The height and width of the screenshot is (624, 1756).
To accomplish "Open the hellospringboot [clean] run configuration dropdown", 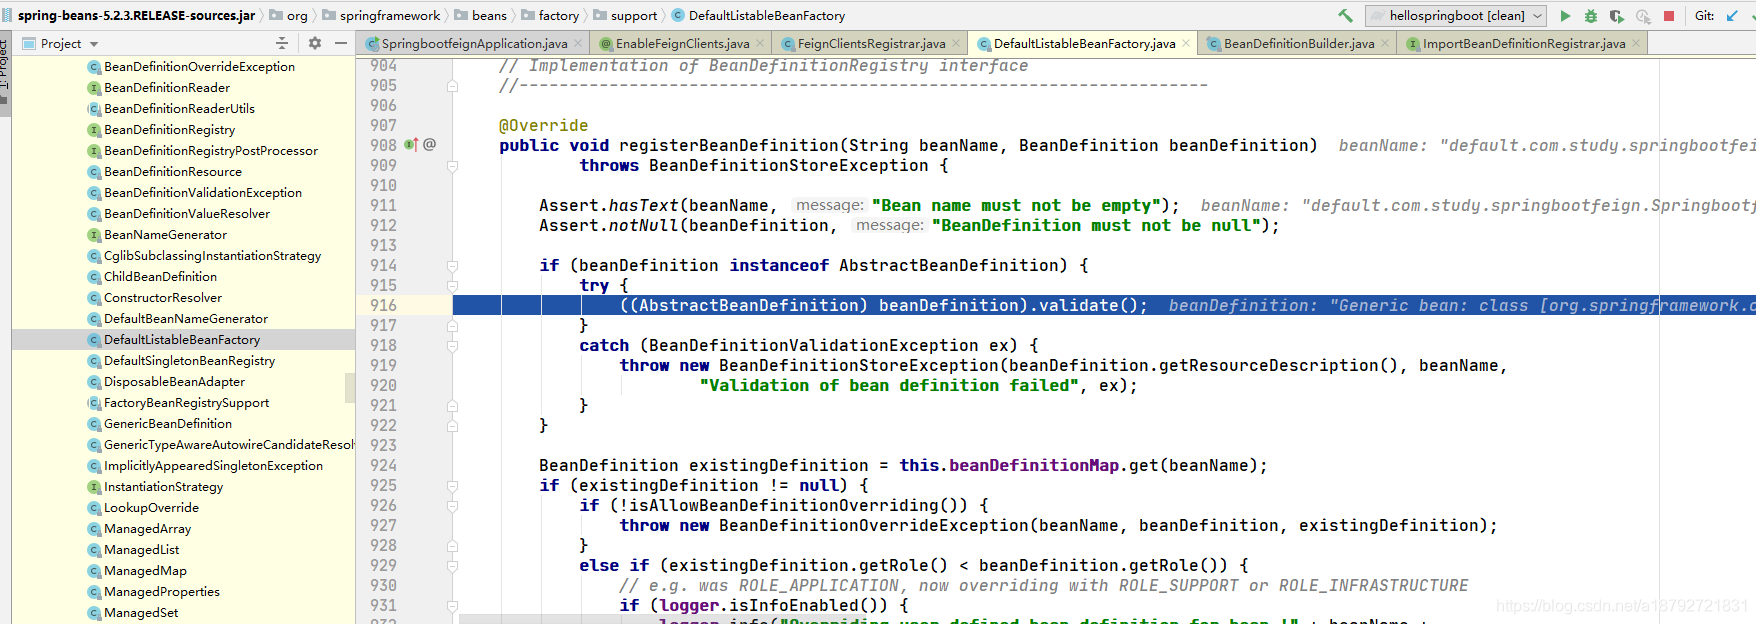I will coord(1456,16).
